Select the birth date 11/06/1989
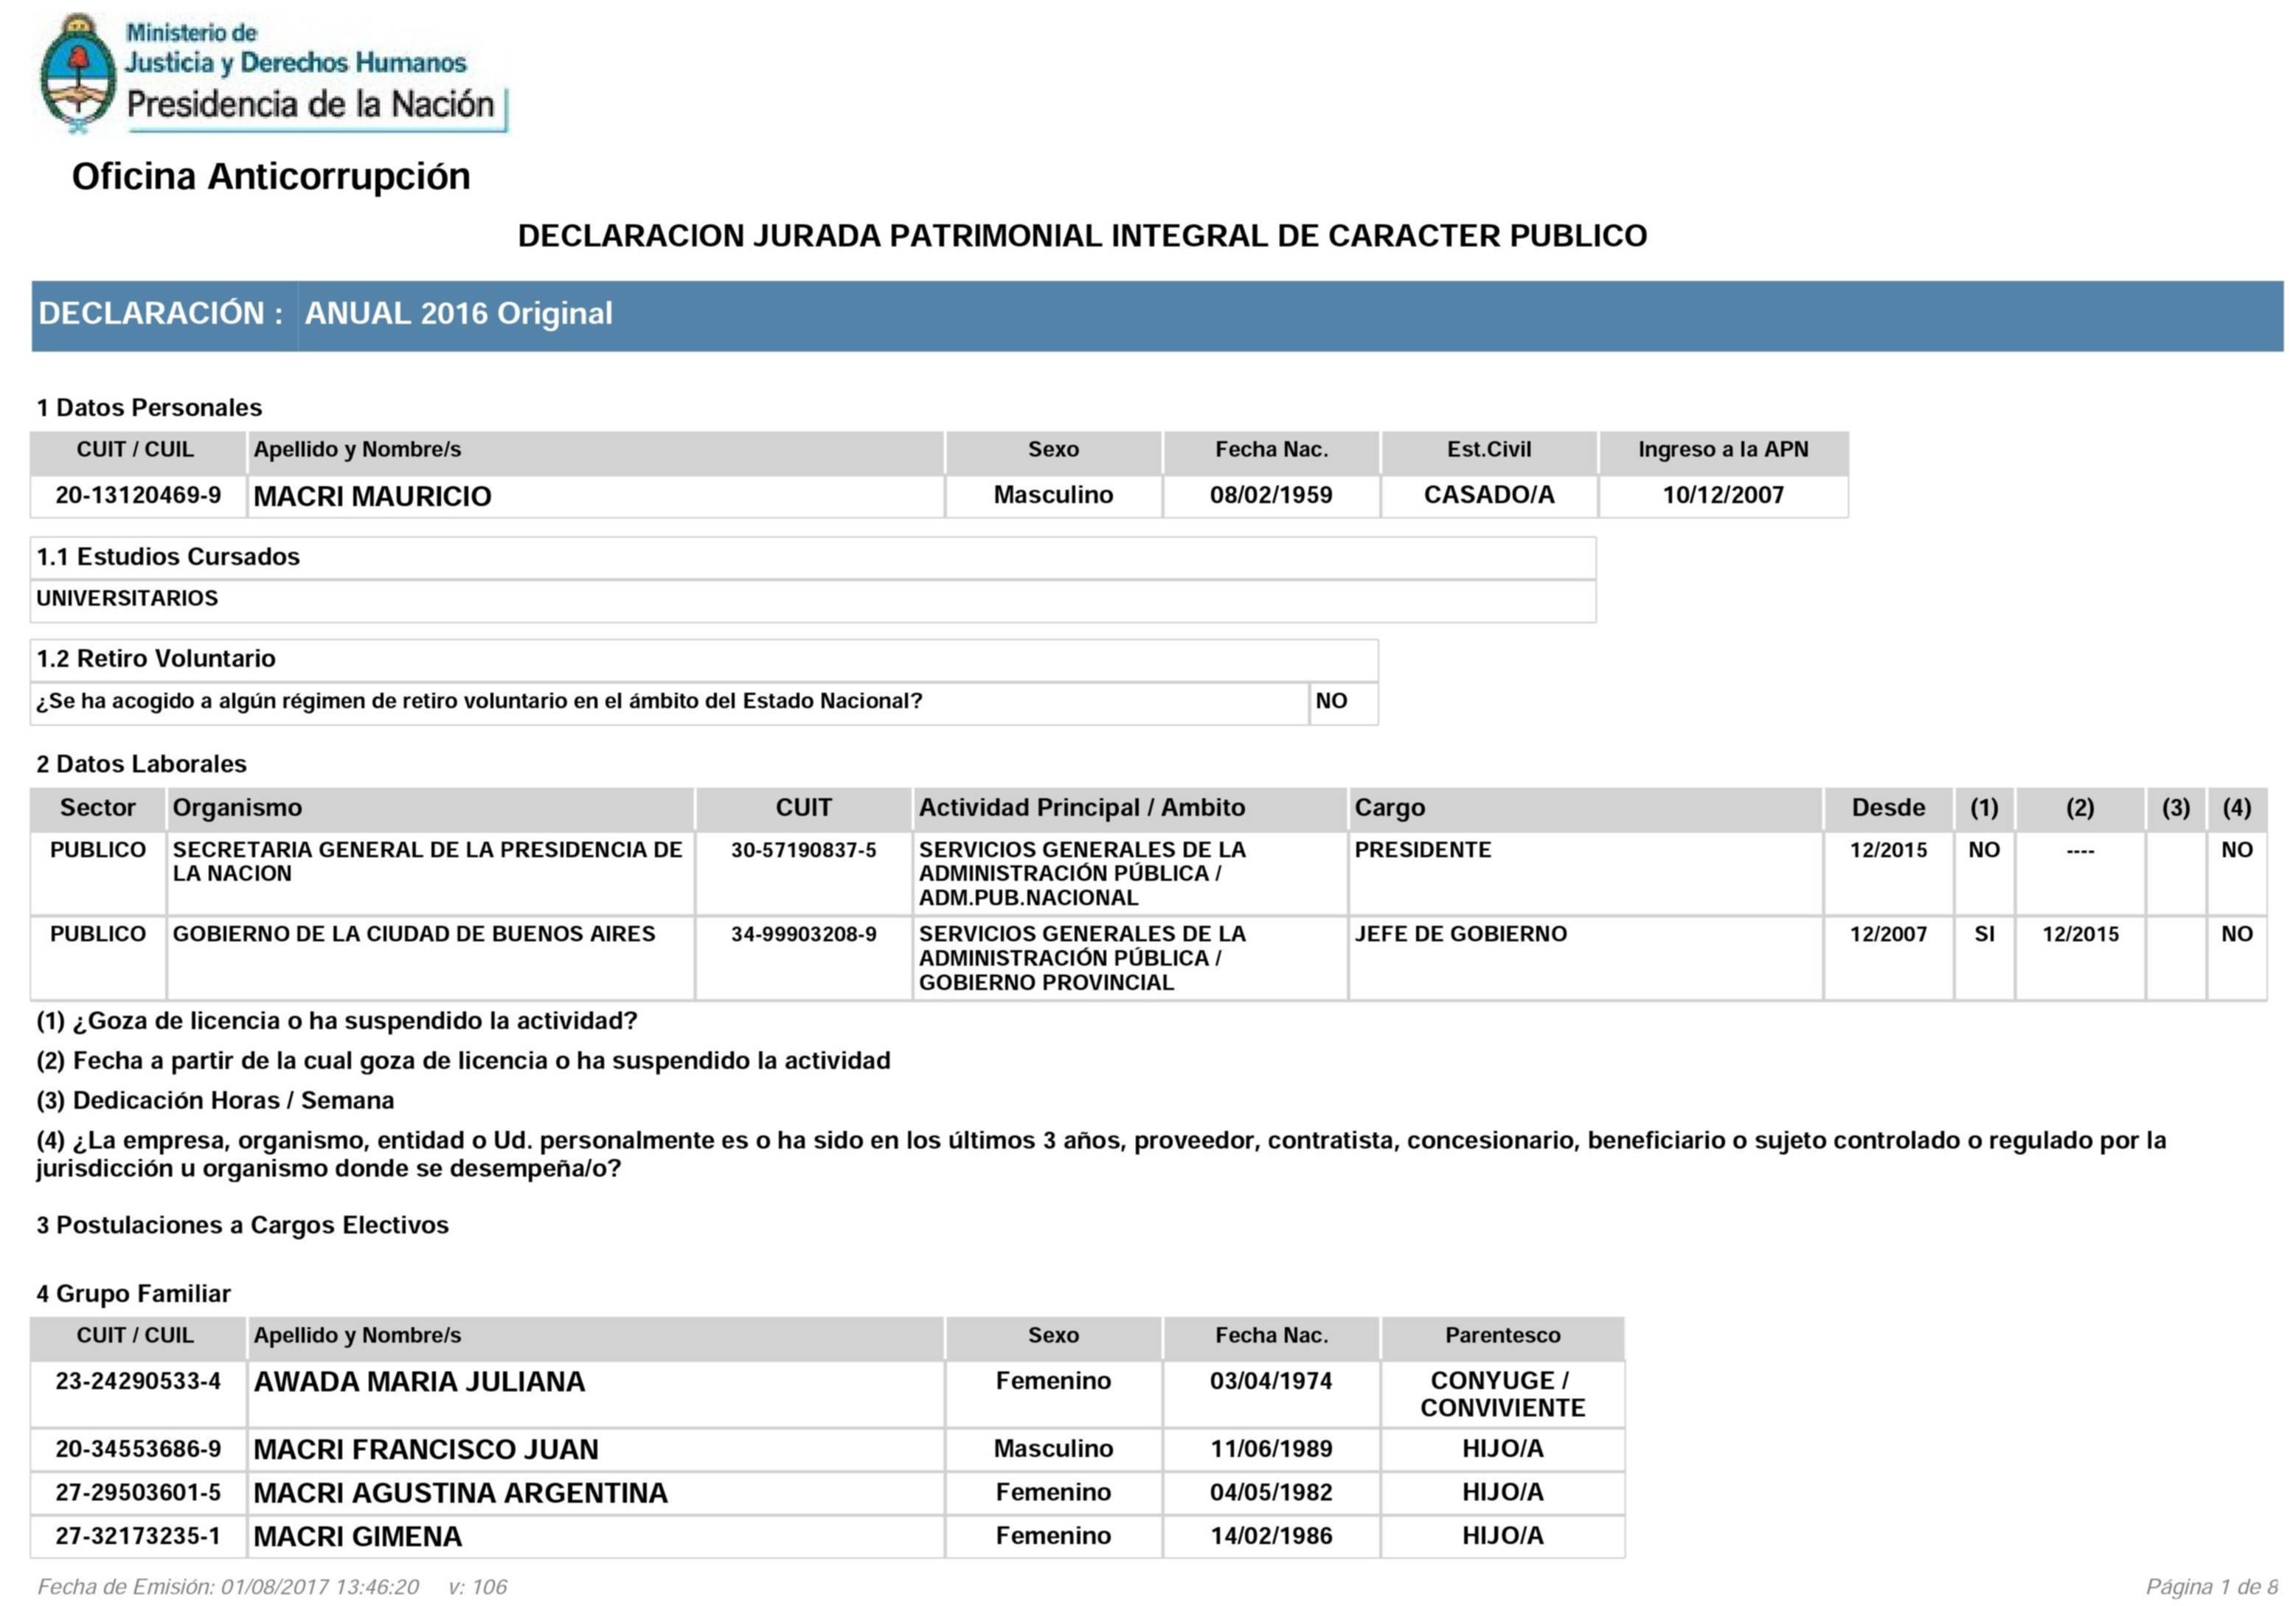The height and width of the screenshot is (1606, 2296). (x=1271, y=1449)
